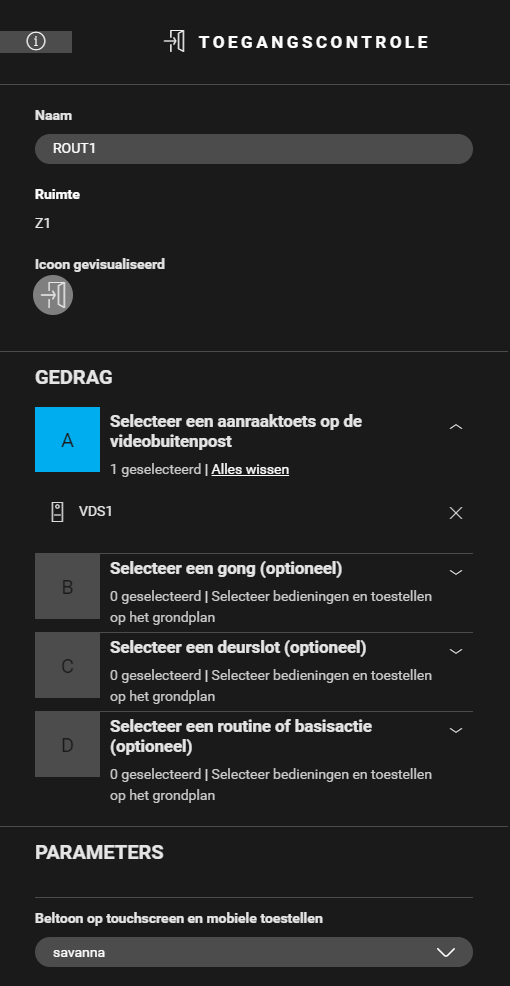Click the Selecteer een deurslot heading

click(x=238, y=648)
